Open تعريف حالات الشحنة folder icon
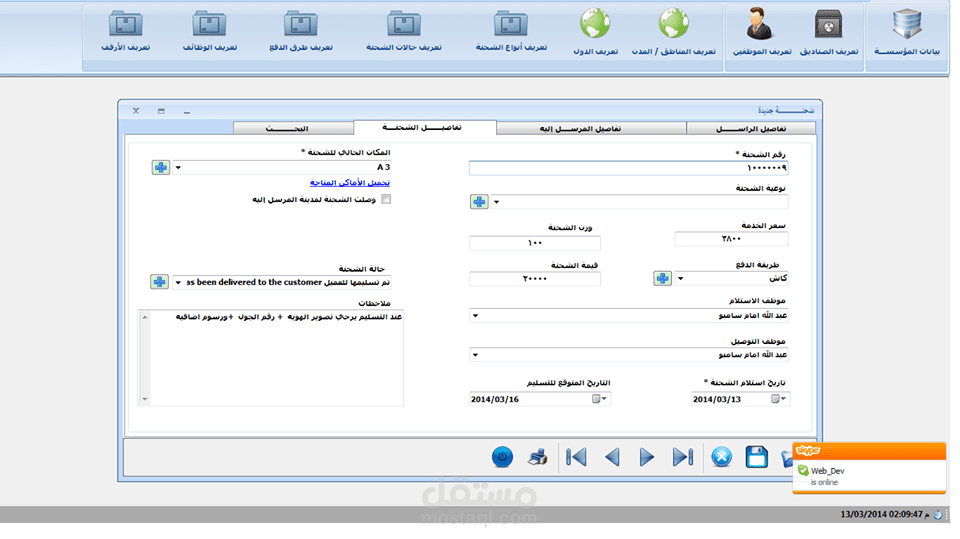960x539 pixels. [403, 29]
